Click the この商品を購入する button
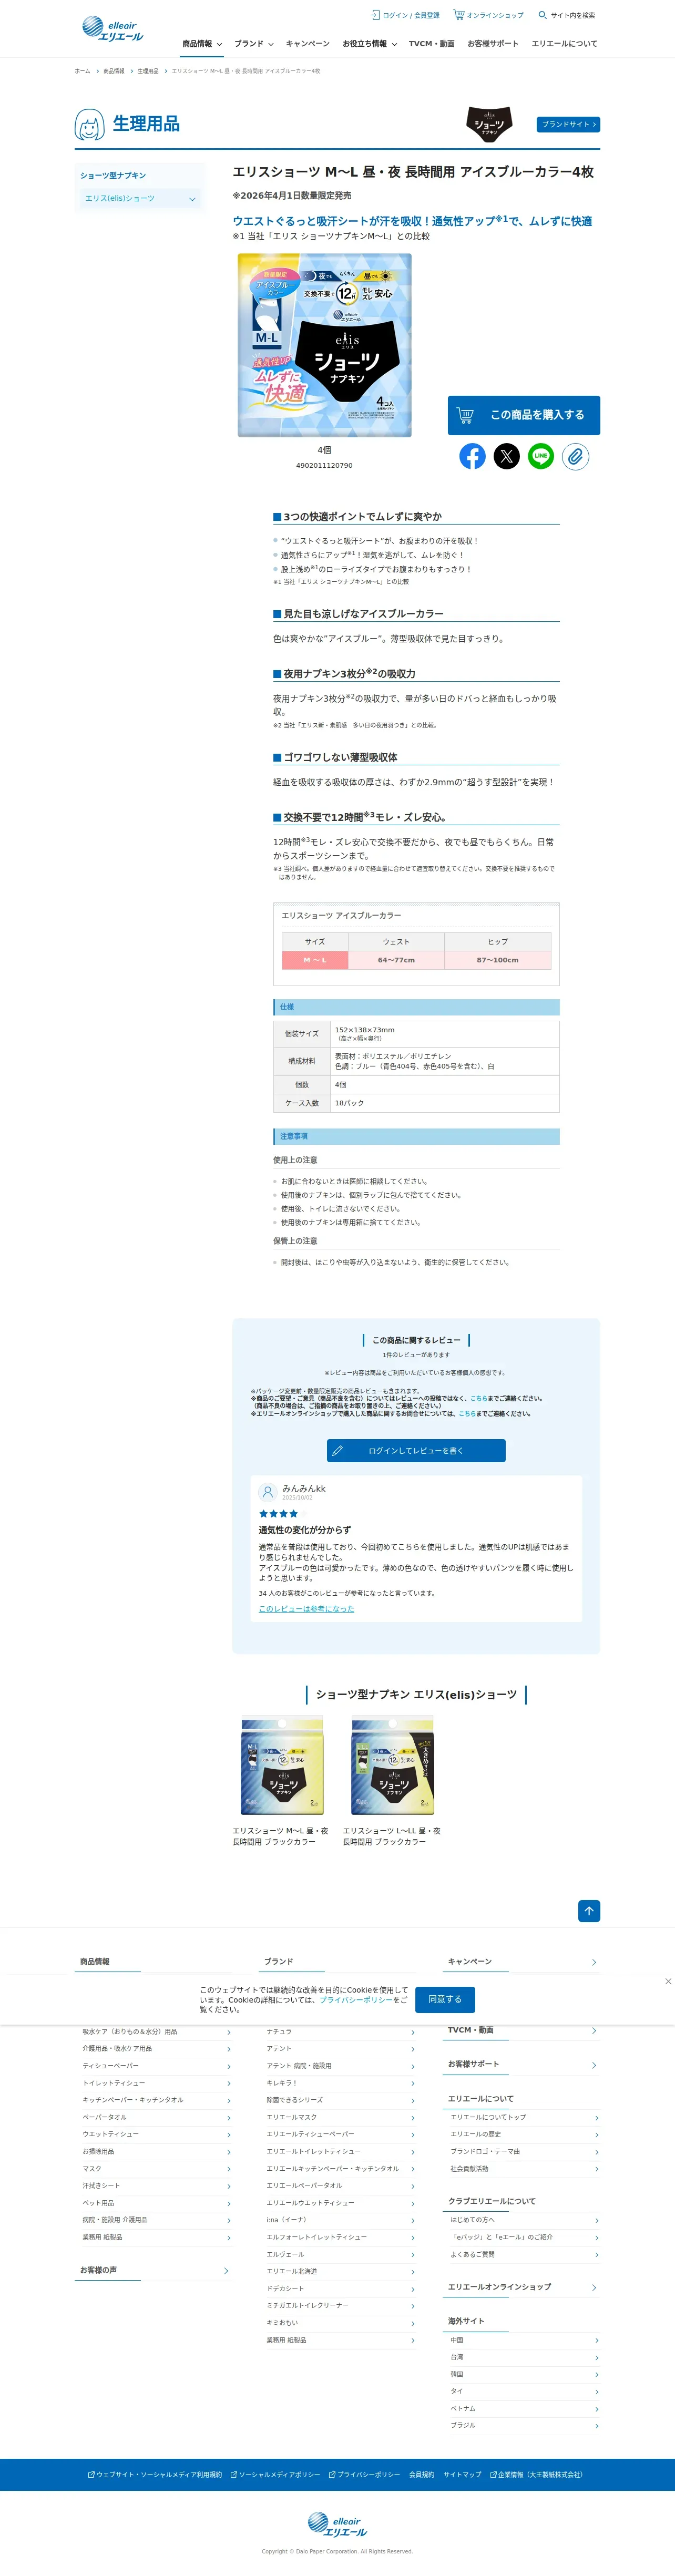Image resolution: width=675 pixels, height=2576 pixels. [524, 415]
